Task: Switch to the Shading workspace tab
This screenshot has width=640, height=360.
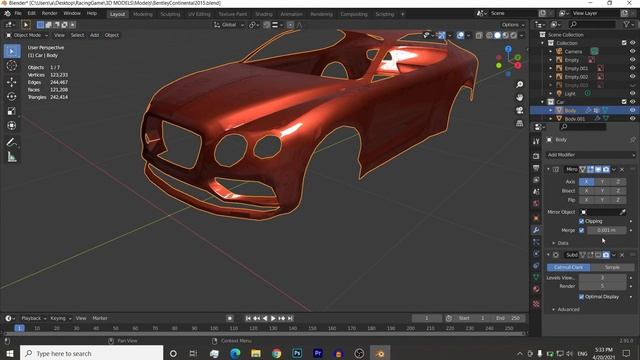Action: click(264, 14)
